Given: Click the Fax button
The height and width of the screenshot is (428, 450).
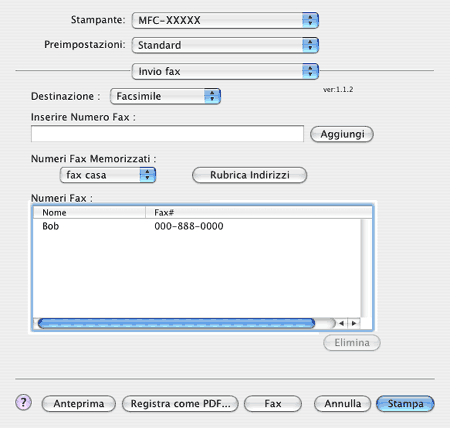Looking at the screenshot, I should coord(273,404).
